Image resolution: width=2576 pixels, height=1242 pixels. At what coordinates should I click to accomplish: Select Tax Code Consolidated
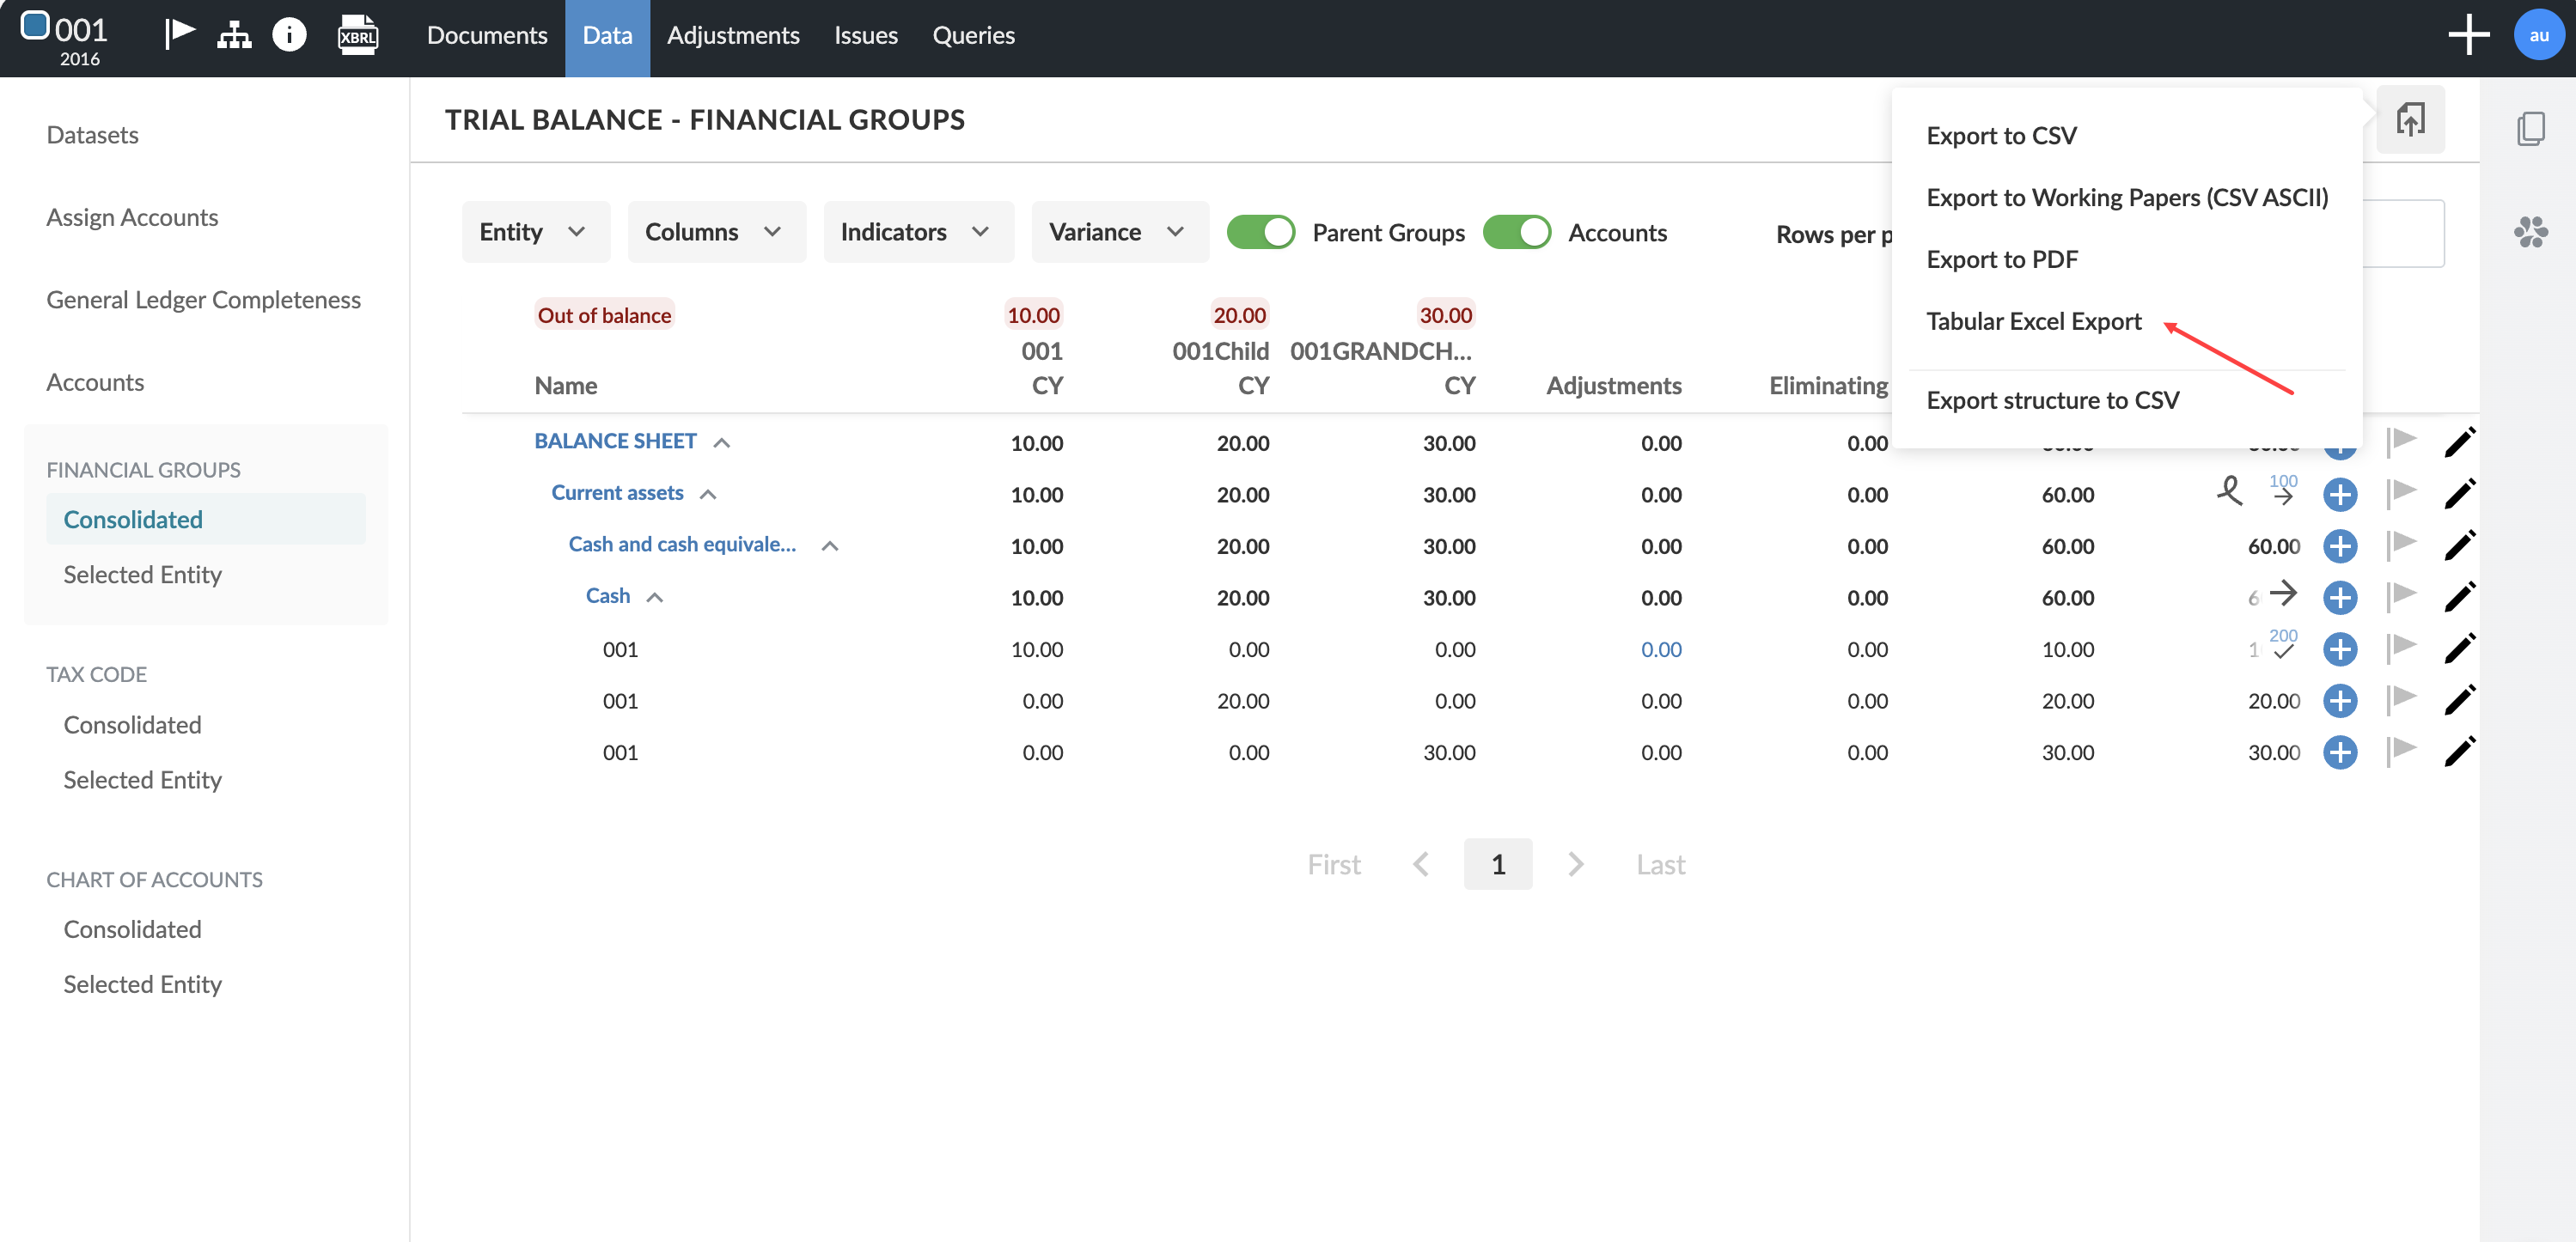(x=132, y=725)
